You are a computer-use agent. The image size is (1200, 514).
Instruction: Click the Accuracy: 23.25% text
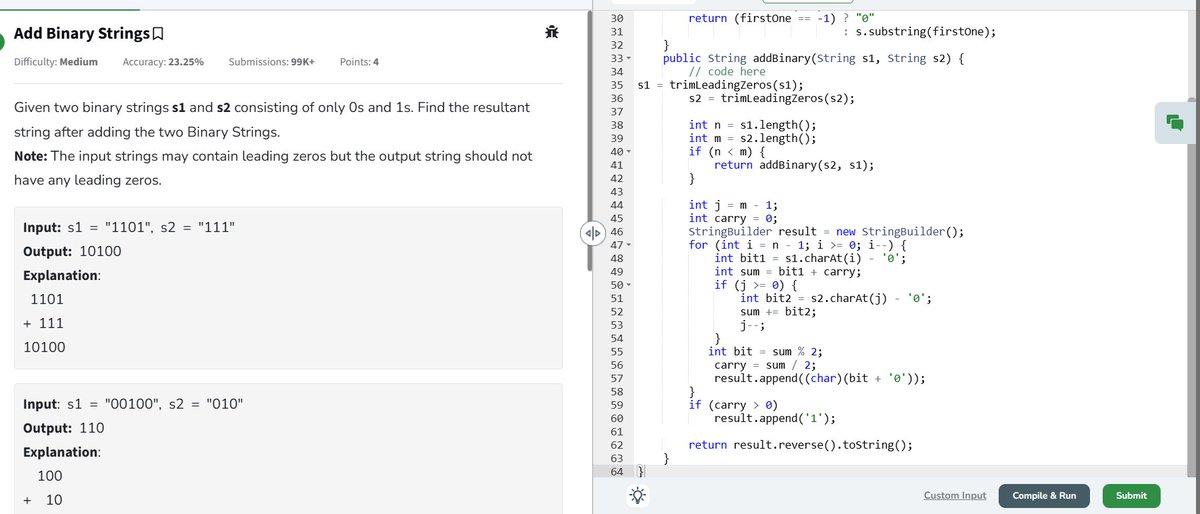point(163,62)
